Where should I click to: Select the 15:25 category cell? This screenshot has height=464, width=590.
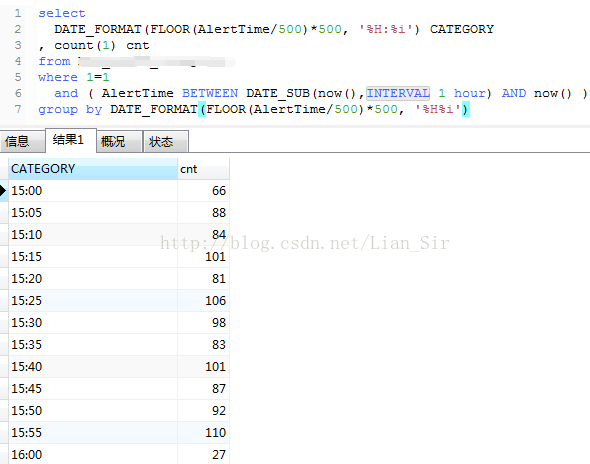click(93, 301)
